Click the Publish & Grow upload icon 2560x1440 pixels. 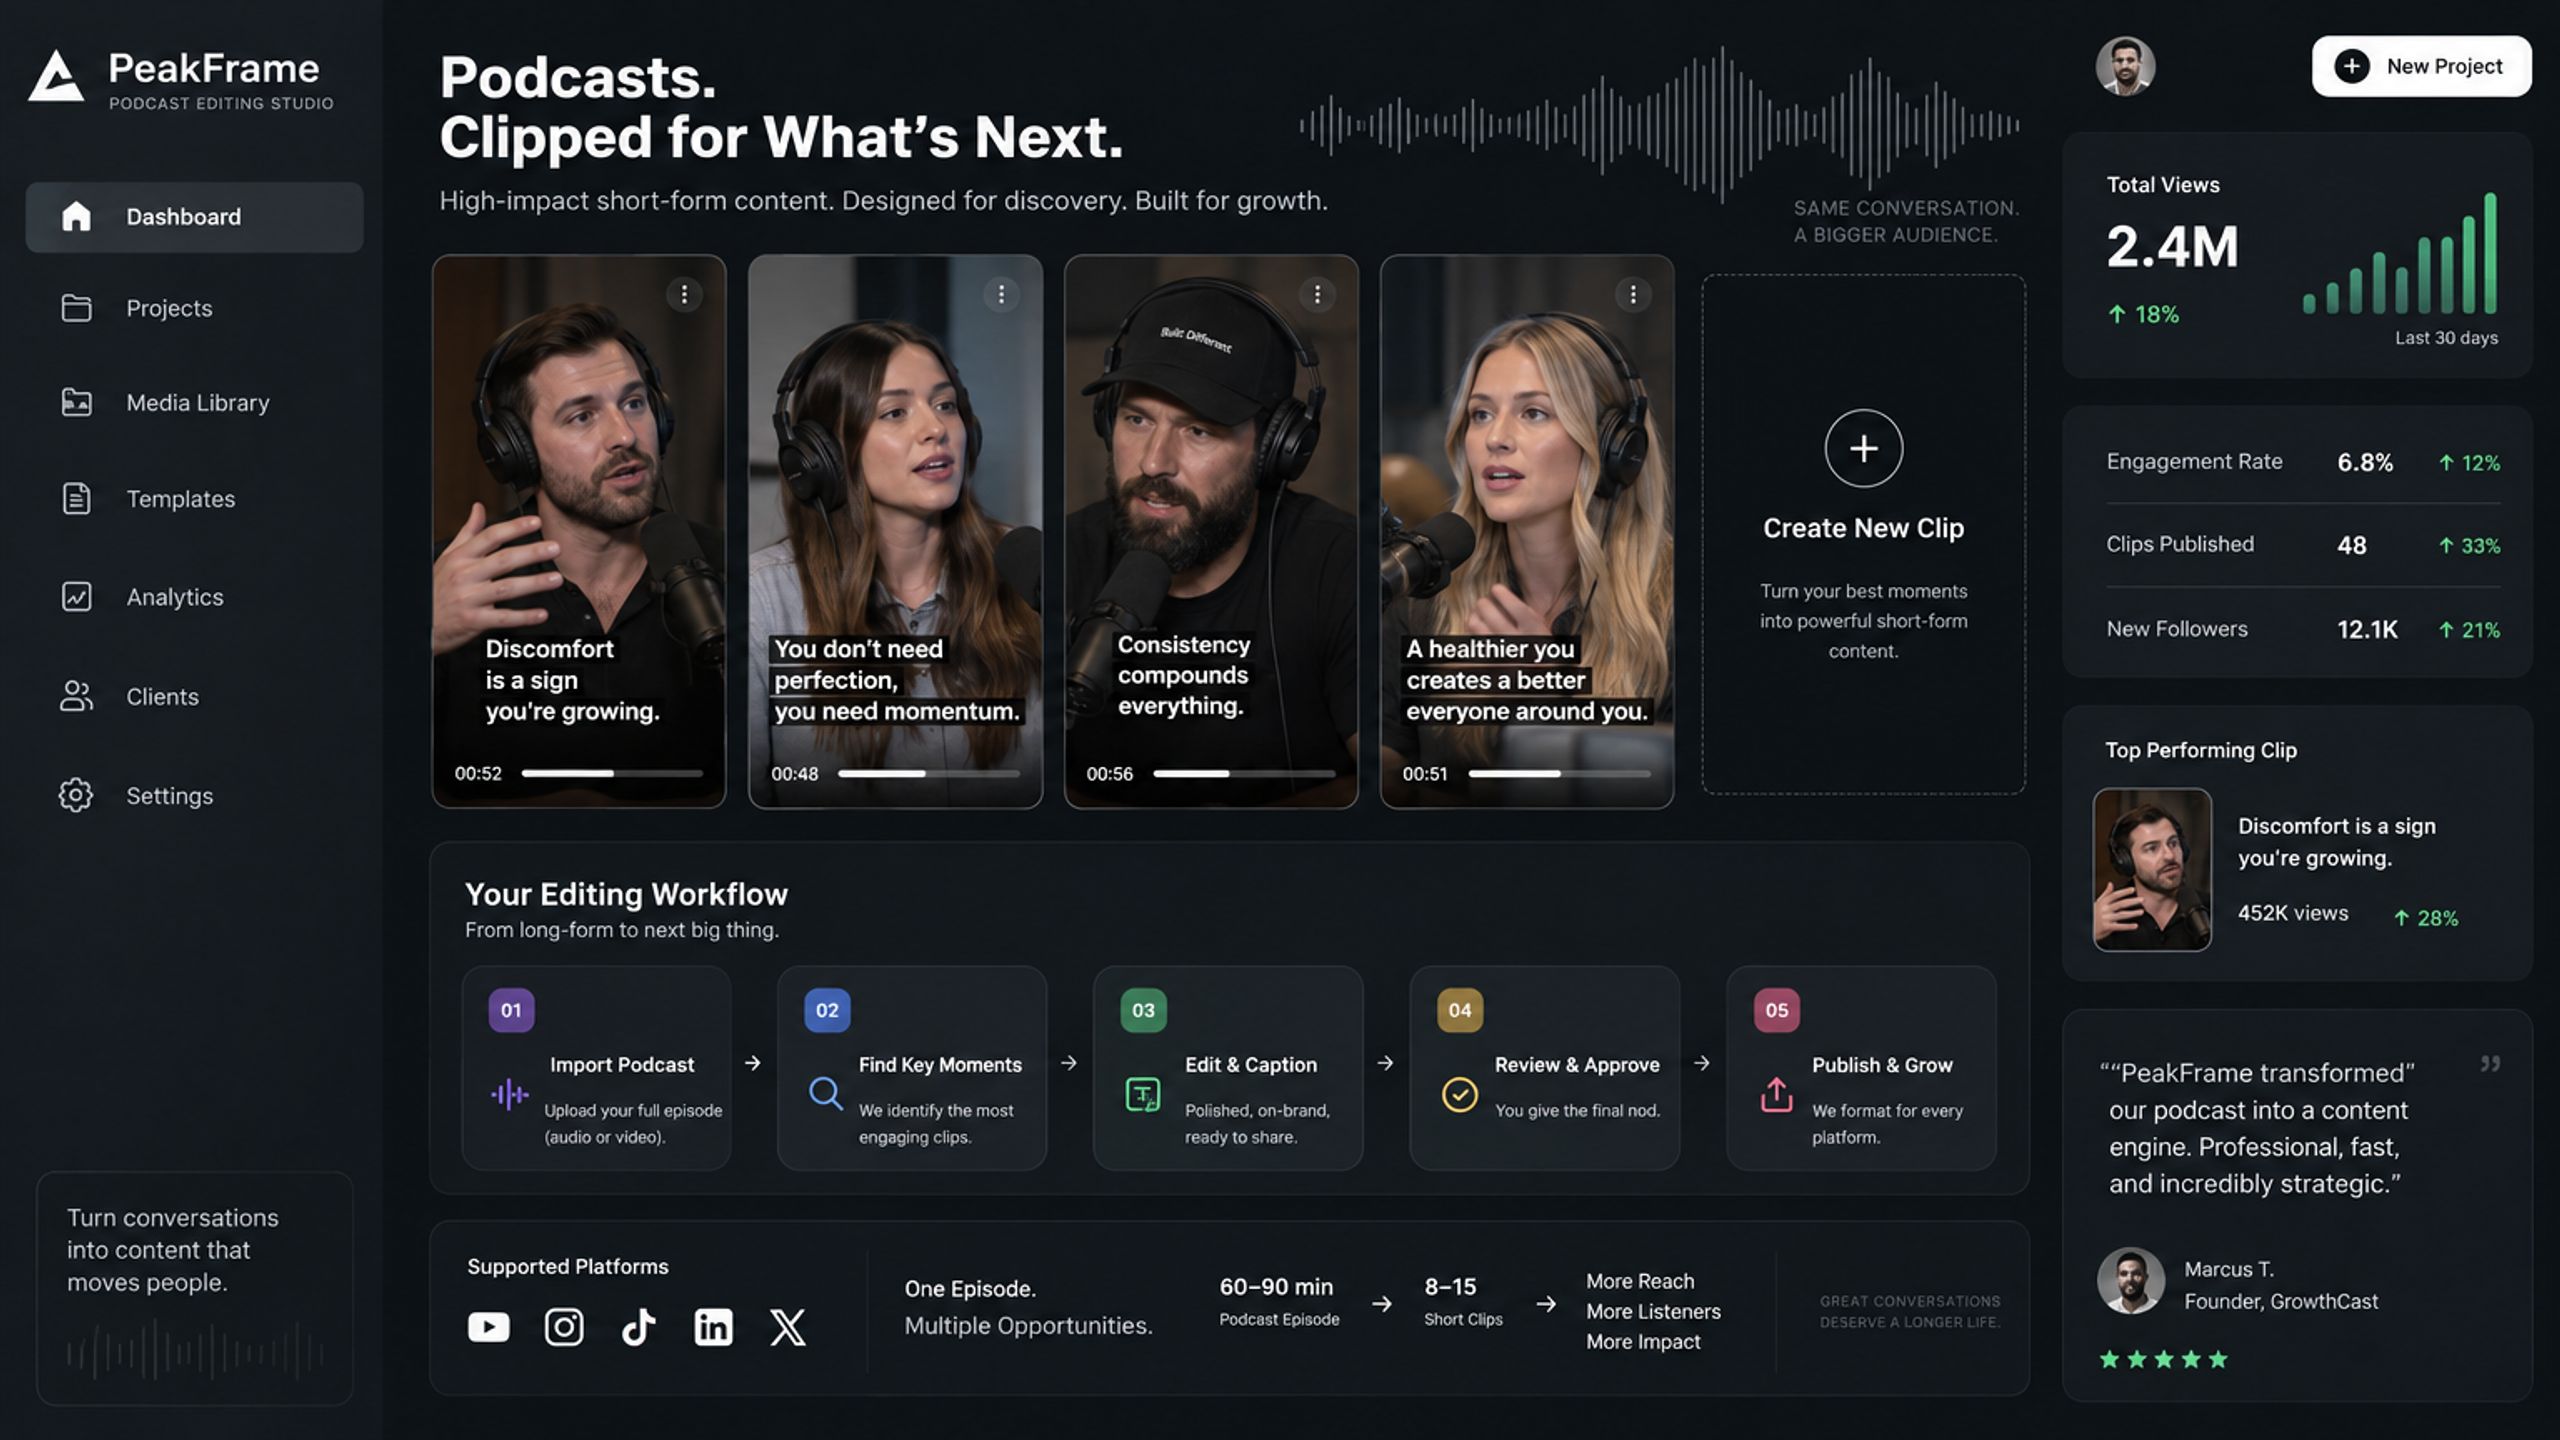pyautogui.click(x=1776, y=1094)
